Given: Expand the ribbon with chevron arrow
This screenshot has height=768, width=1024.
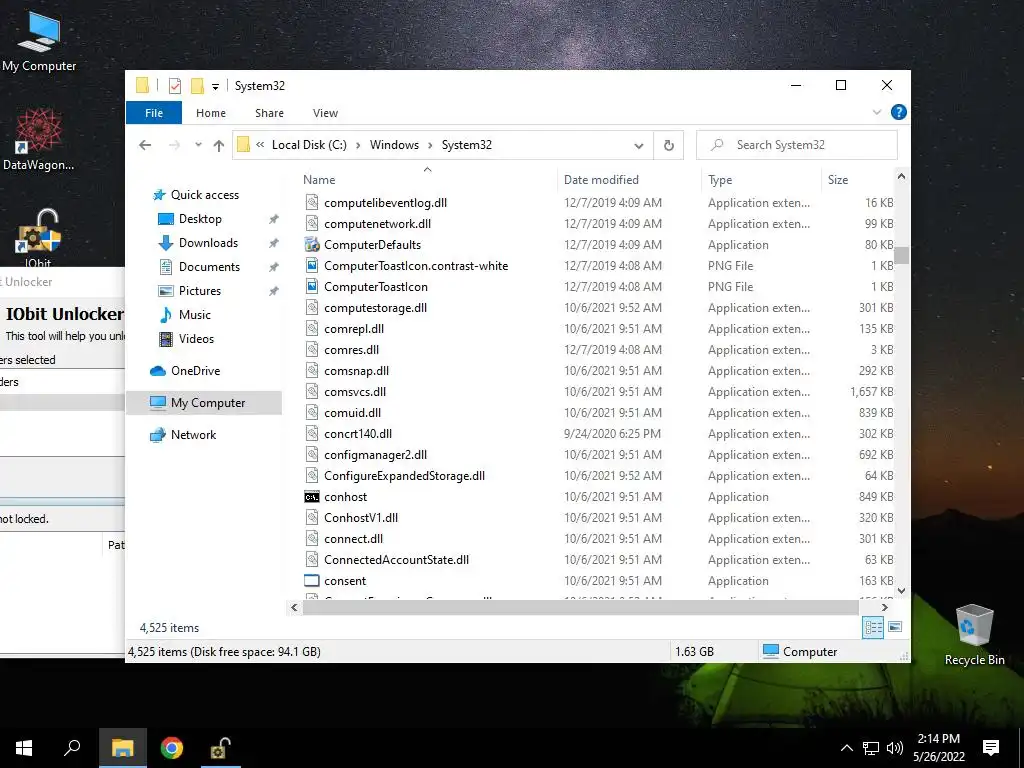Looking at the screenshot, I should pyautogui.click(x=876, y=112).
